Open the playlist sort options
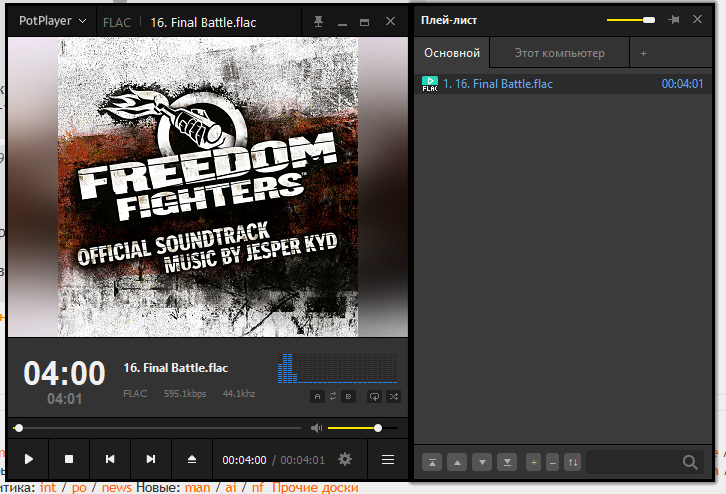Viewport: 726px width, 494px height. 573,462
